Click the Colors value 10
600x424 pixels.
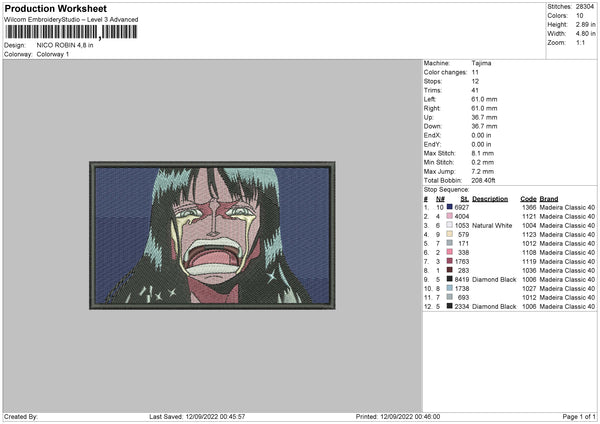point(579,16)
